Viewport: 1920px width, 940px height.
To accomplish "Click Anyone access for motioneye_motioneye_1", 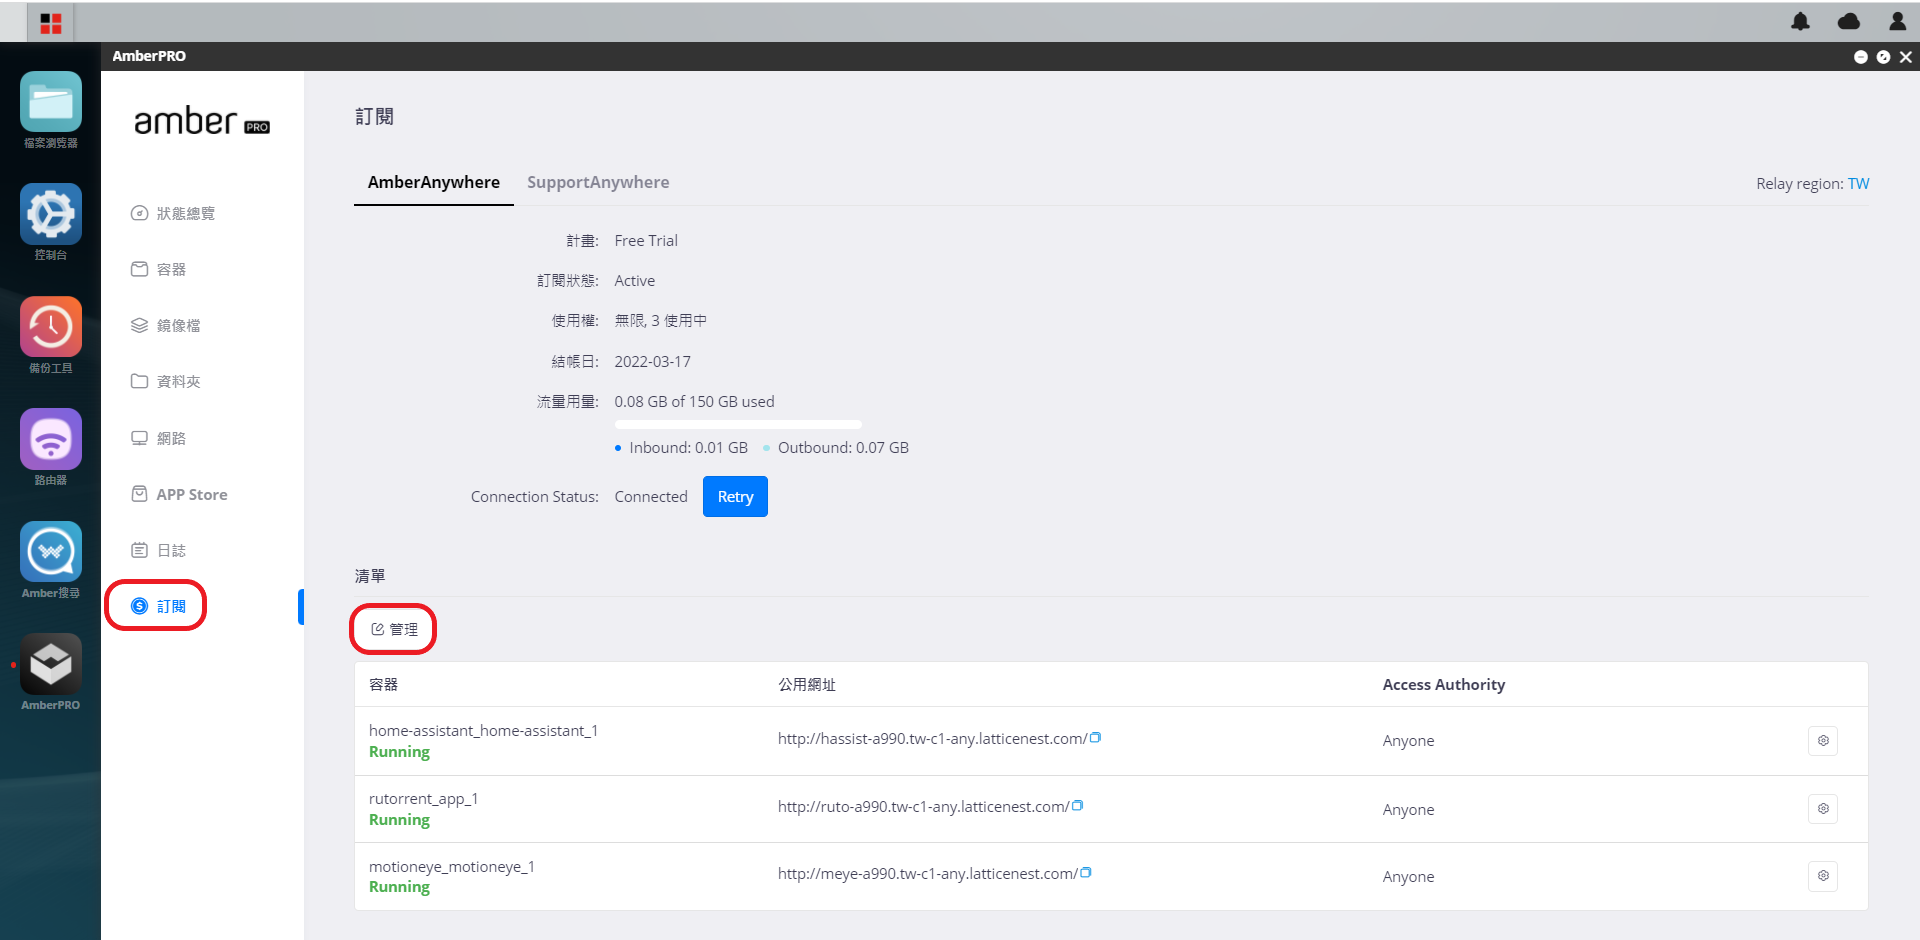I will pyautogui.click(x=1408, y=877).
